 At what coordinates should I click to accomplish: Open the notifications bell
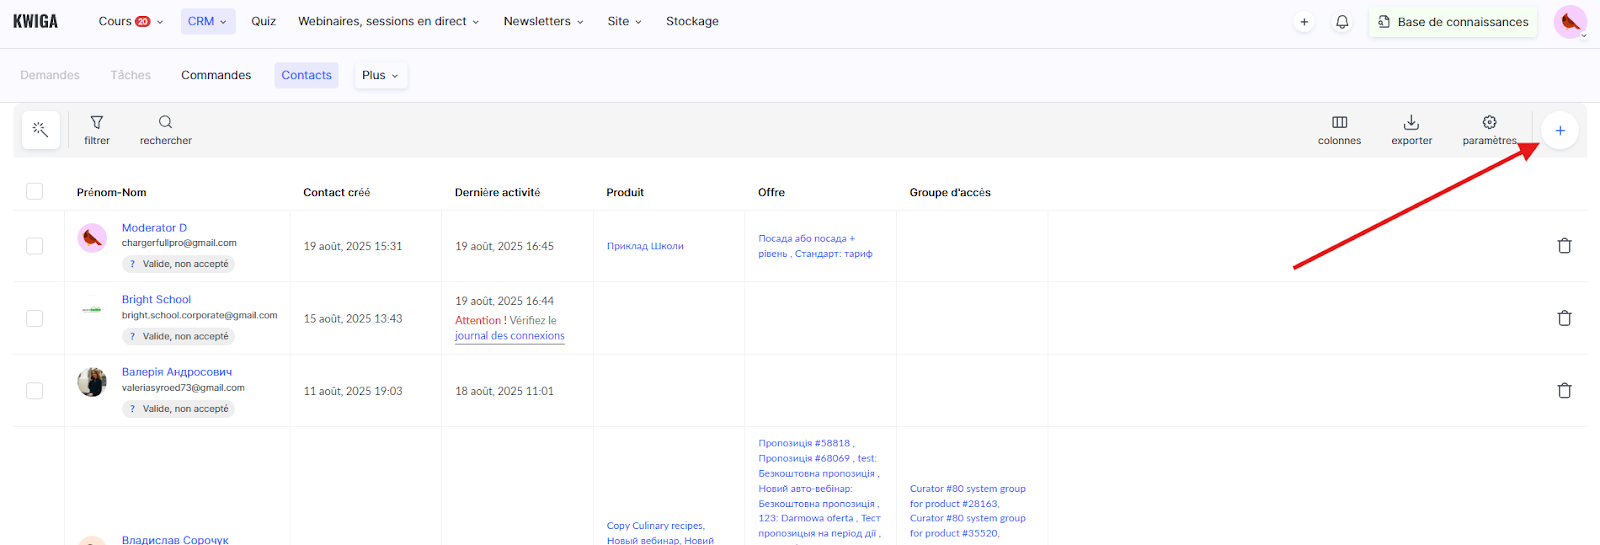(1342, 22)
